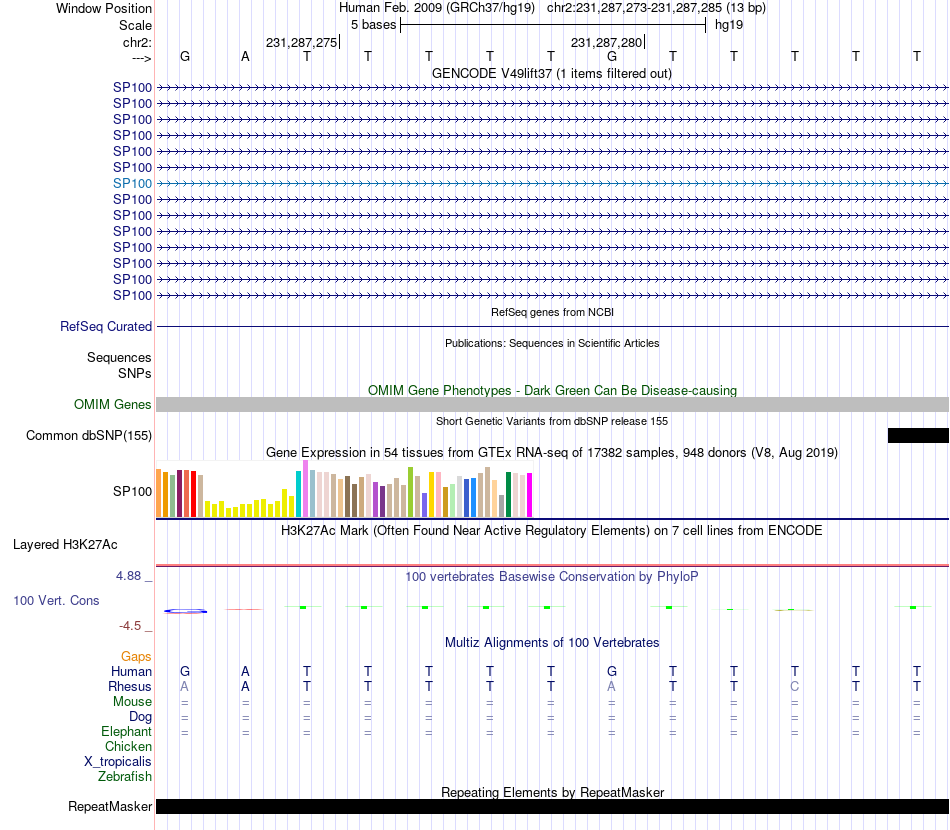Image resolution: width=950 pixels, height=830 pixels.
Task: Click the magenta bar ending the GTEx chart
Action: click(530, 495)
